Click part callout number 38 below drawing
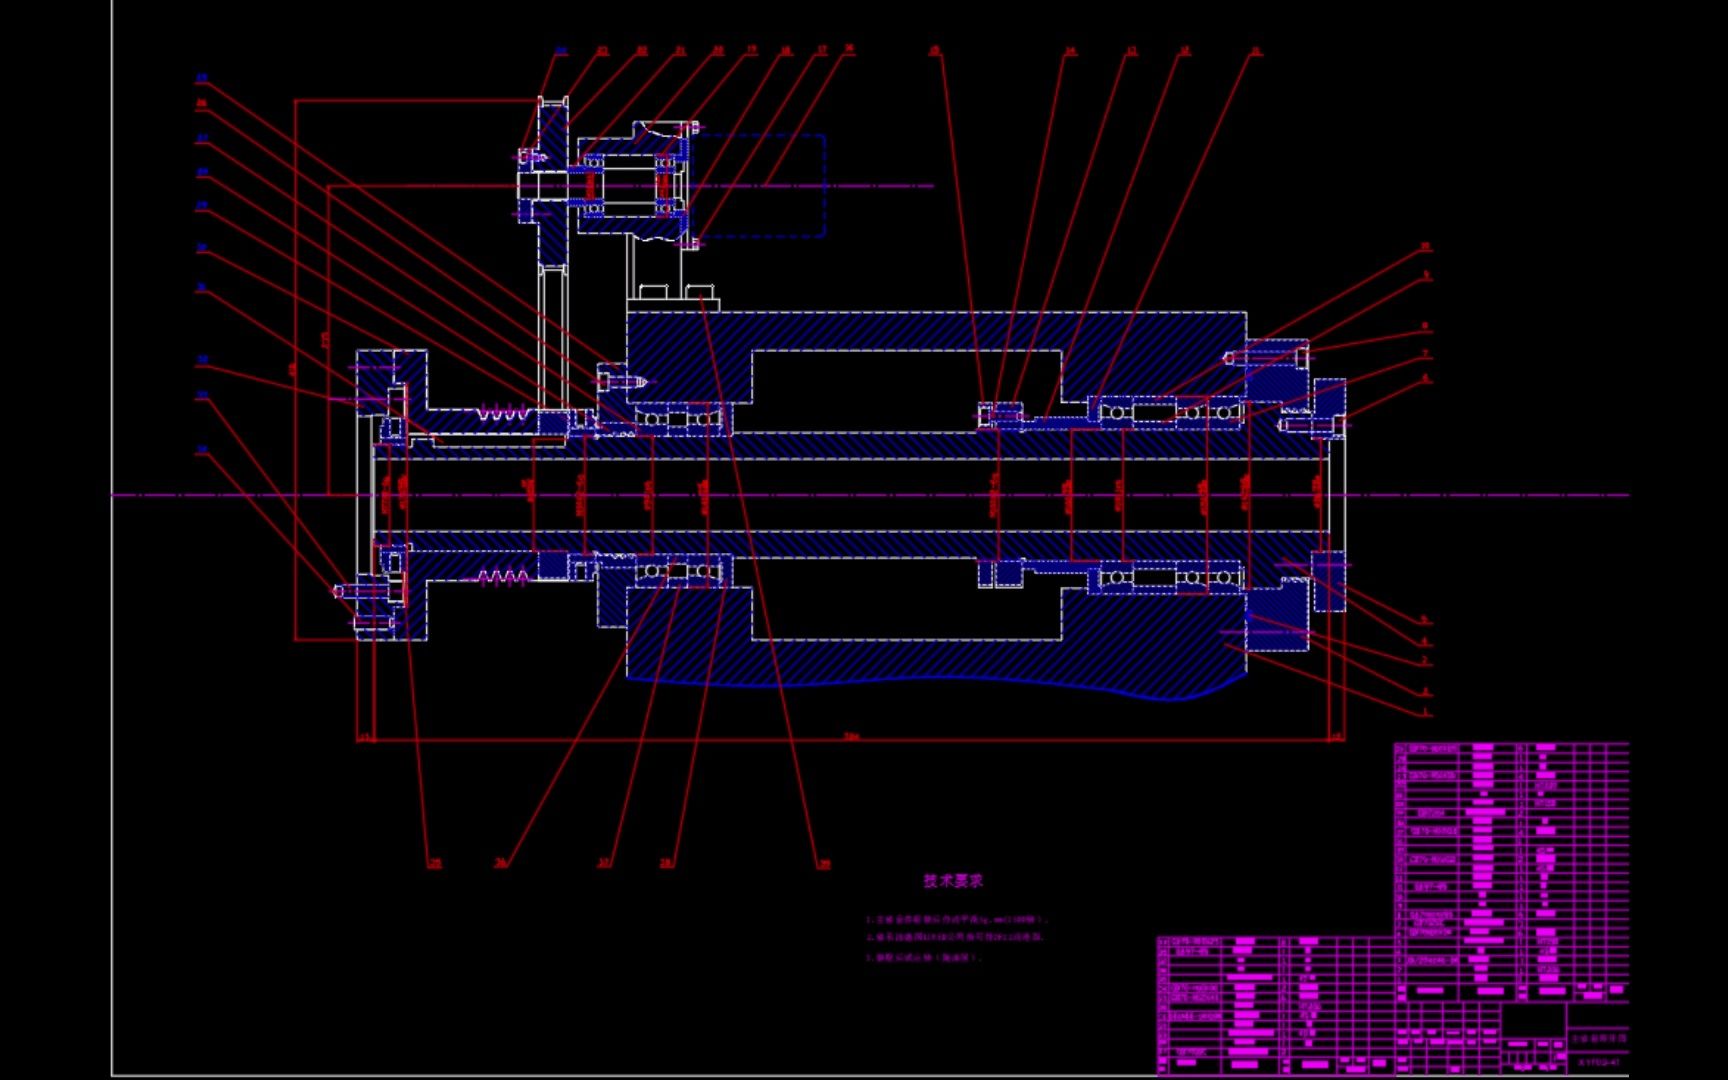This screenshot has width=1728, height=1080. pyautogui.click(x=666, y=863)
